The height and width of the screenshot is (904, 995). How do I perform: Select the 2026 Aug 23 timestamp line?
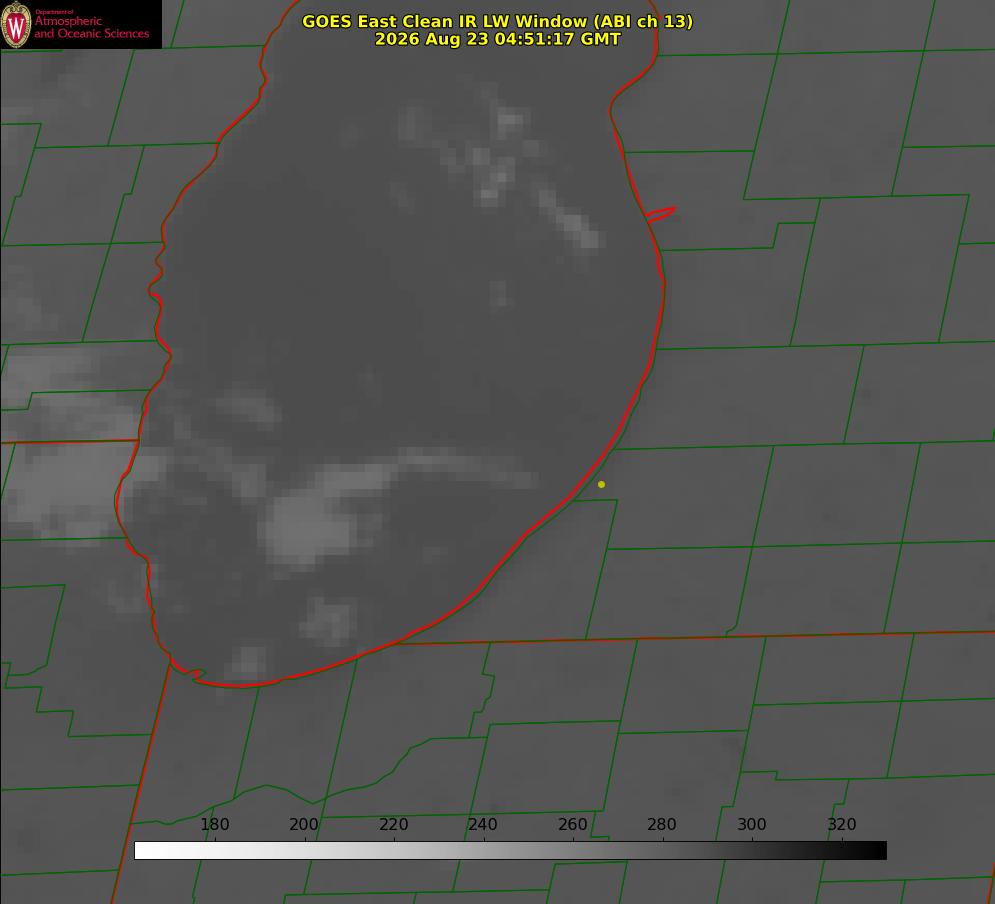point(497,39)
